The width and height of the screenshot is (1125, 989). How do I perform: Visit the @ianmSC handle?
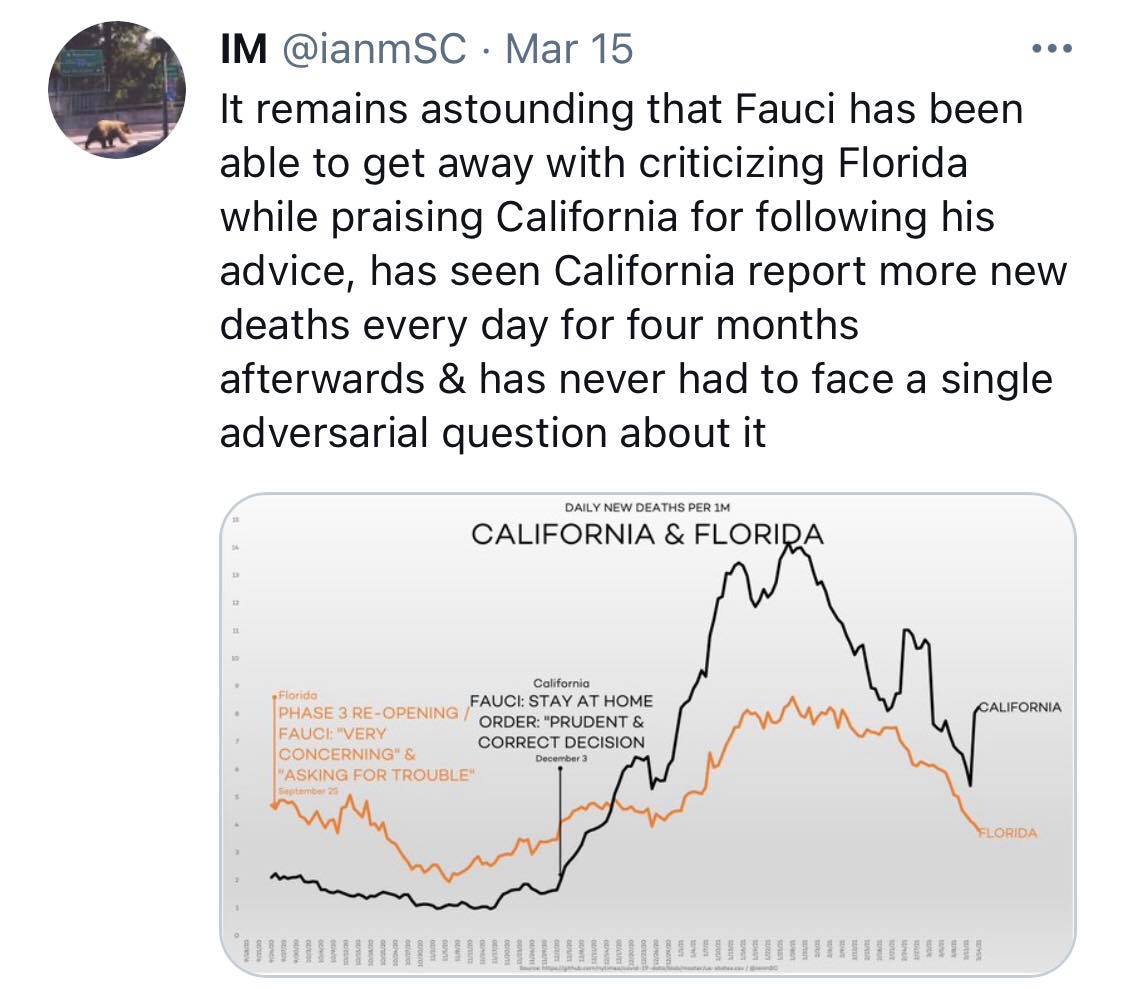tap(374, 49)
